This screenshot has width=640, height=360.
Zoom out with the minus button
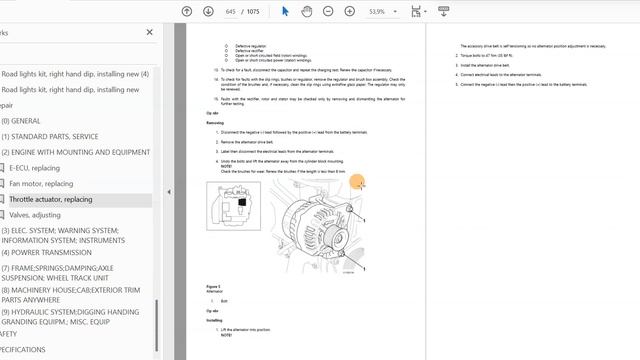pyautogui.click(x=328, y=11)
